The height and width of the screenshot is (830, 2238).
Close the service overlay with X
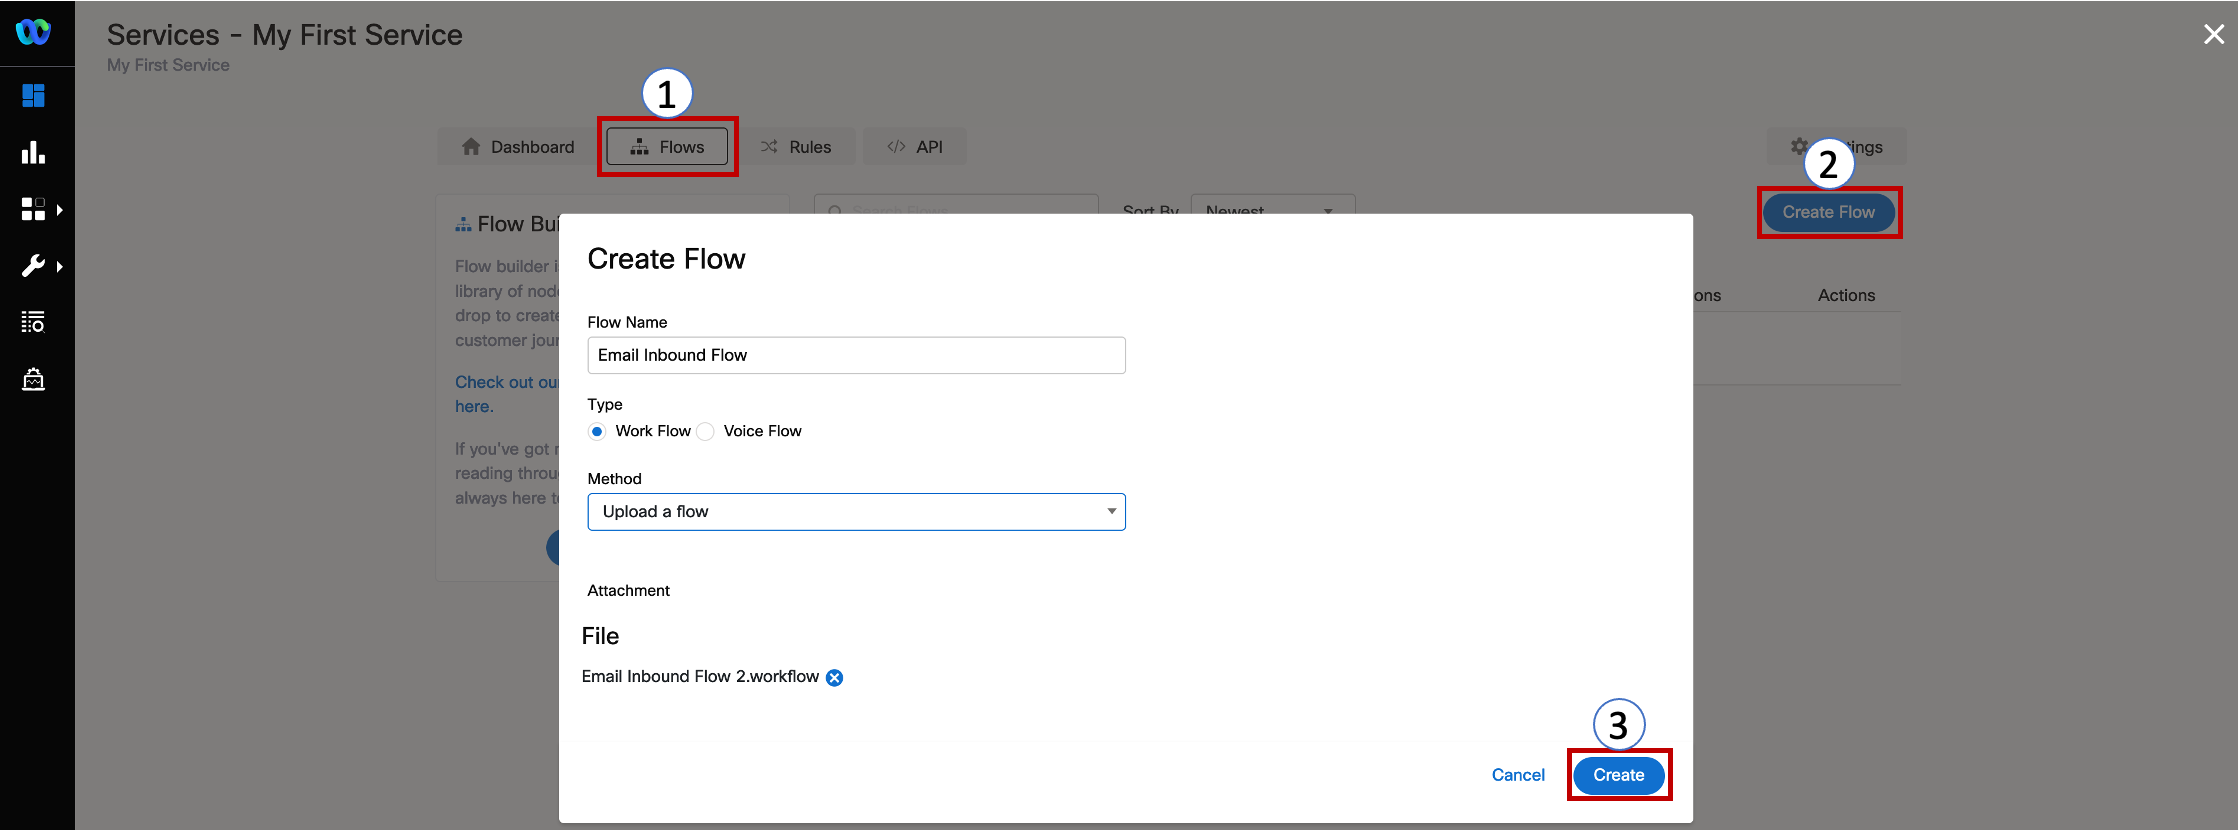[x=2214, y=35]
